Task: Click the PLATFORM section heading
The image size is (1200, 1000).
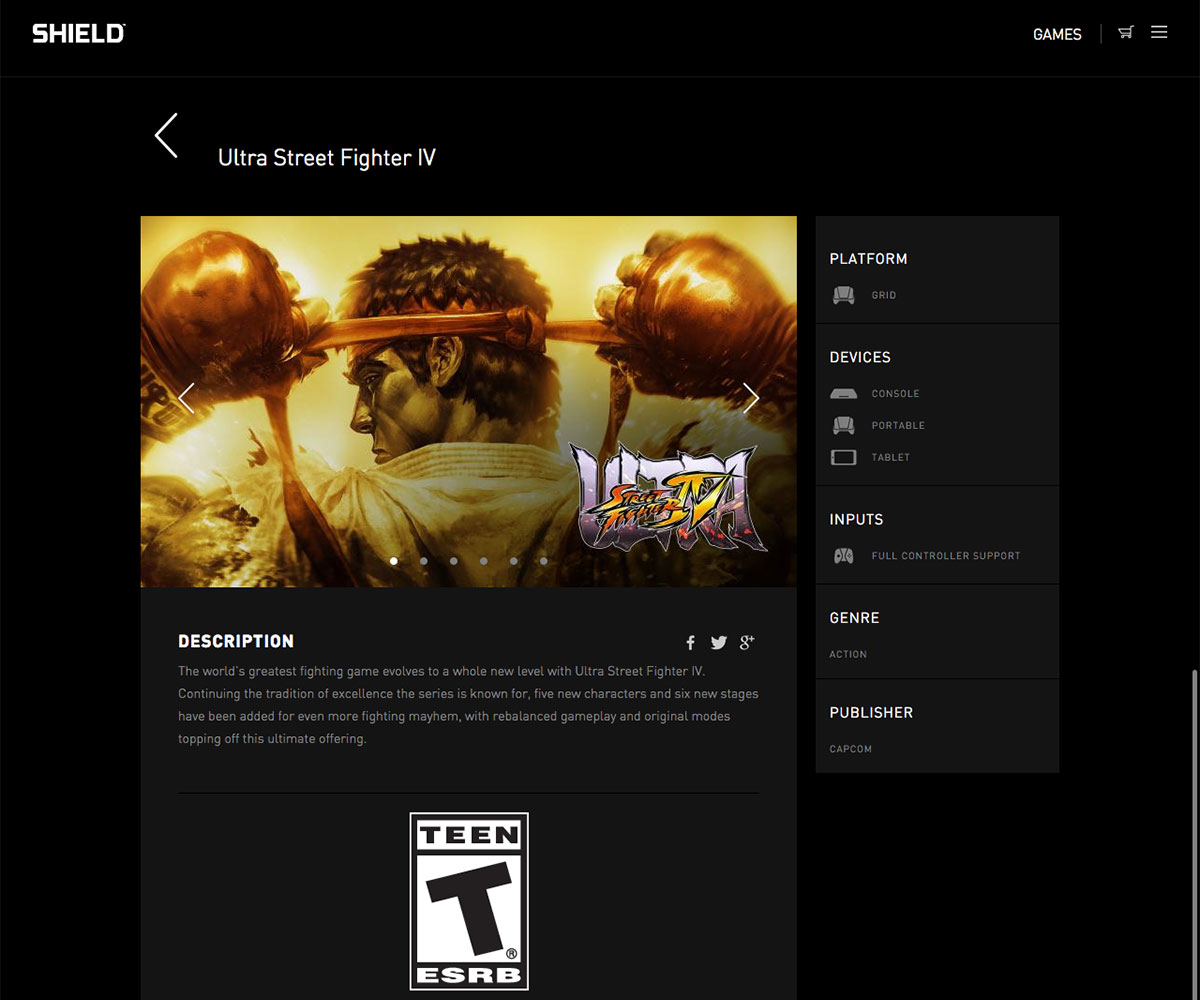Action: [x=868, y=259]
